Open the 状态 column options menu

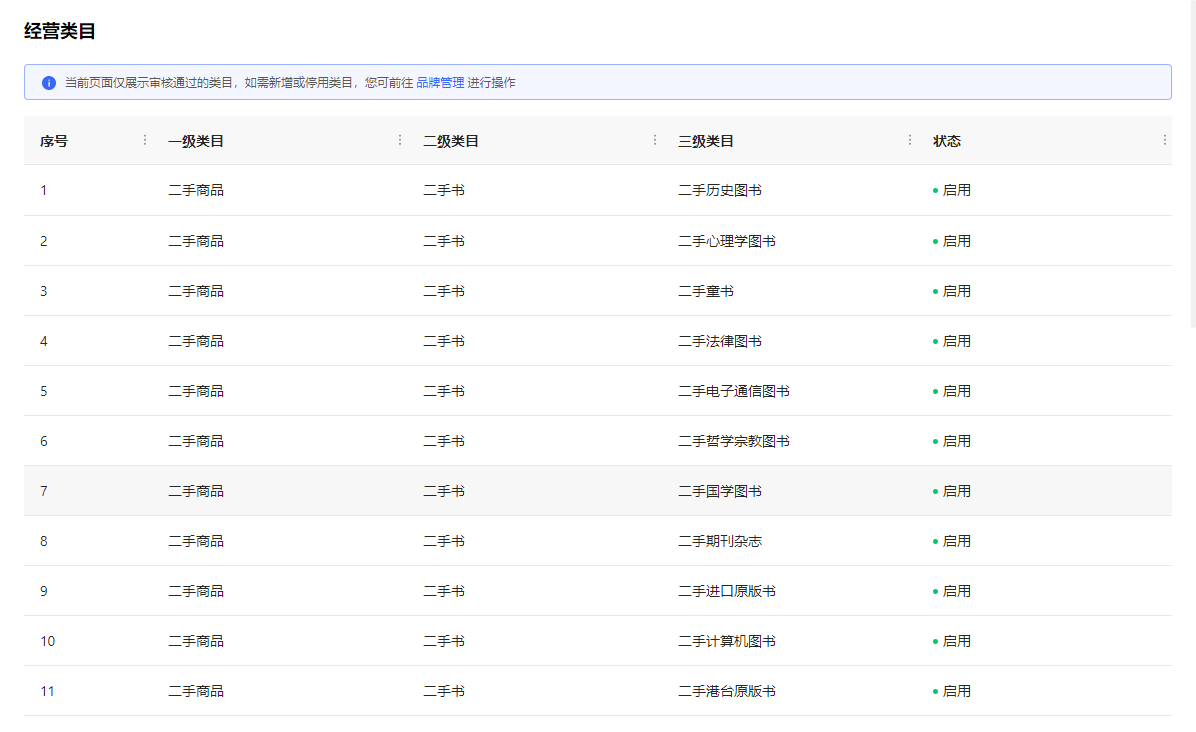coord(1164,141)
